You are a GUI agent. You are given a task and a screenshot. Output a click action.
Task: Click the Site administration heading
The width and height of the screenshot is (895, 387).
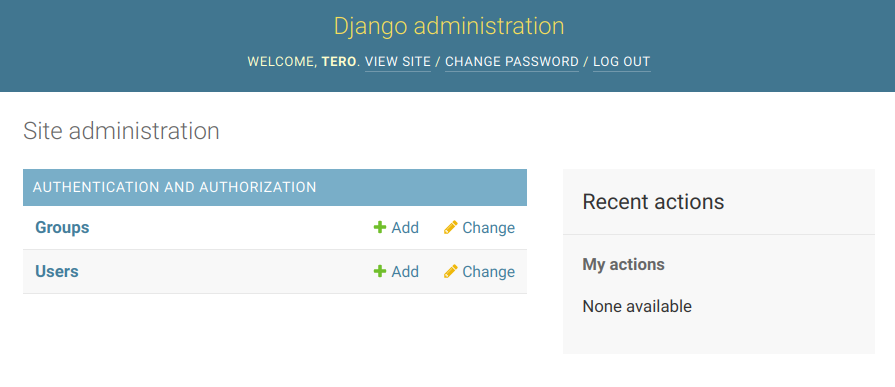(x=121, y=131)
